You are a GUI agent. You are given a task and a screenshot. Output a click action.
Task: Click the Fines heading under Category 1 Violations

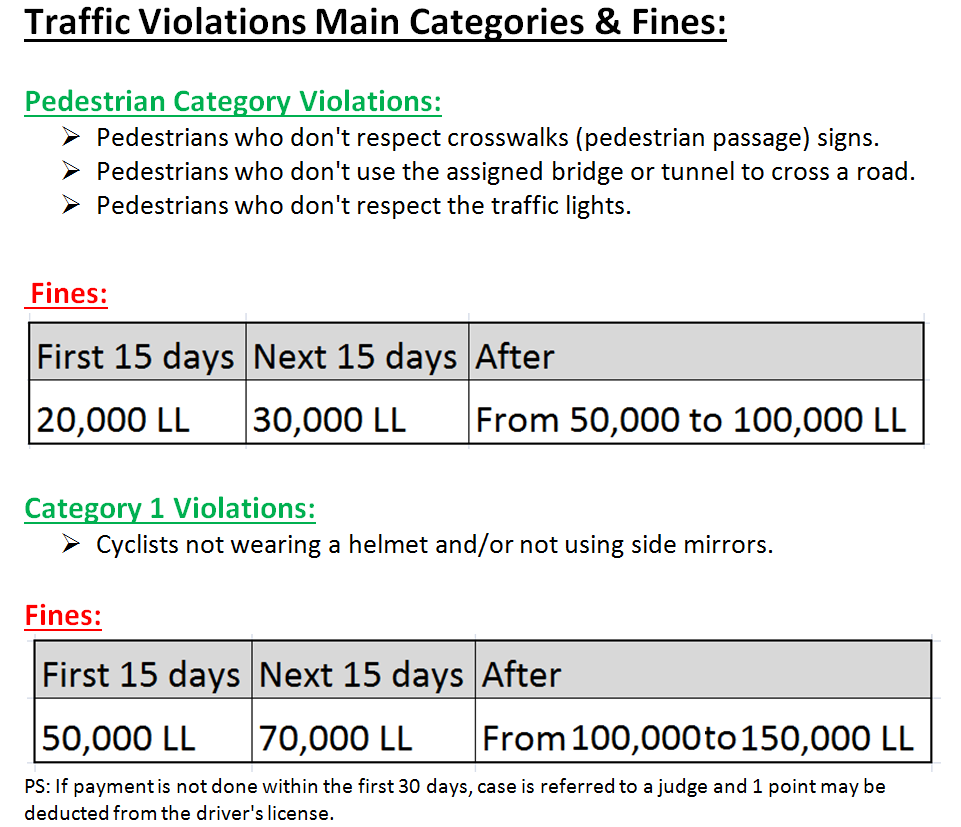pos(63,615)
